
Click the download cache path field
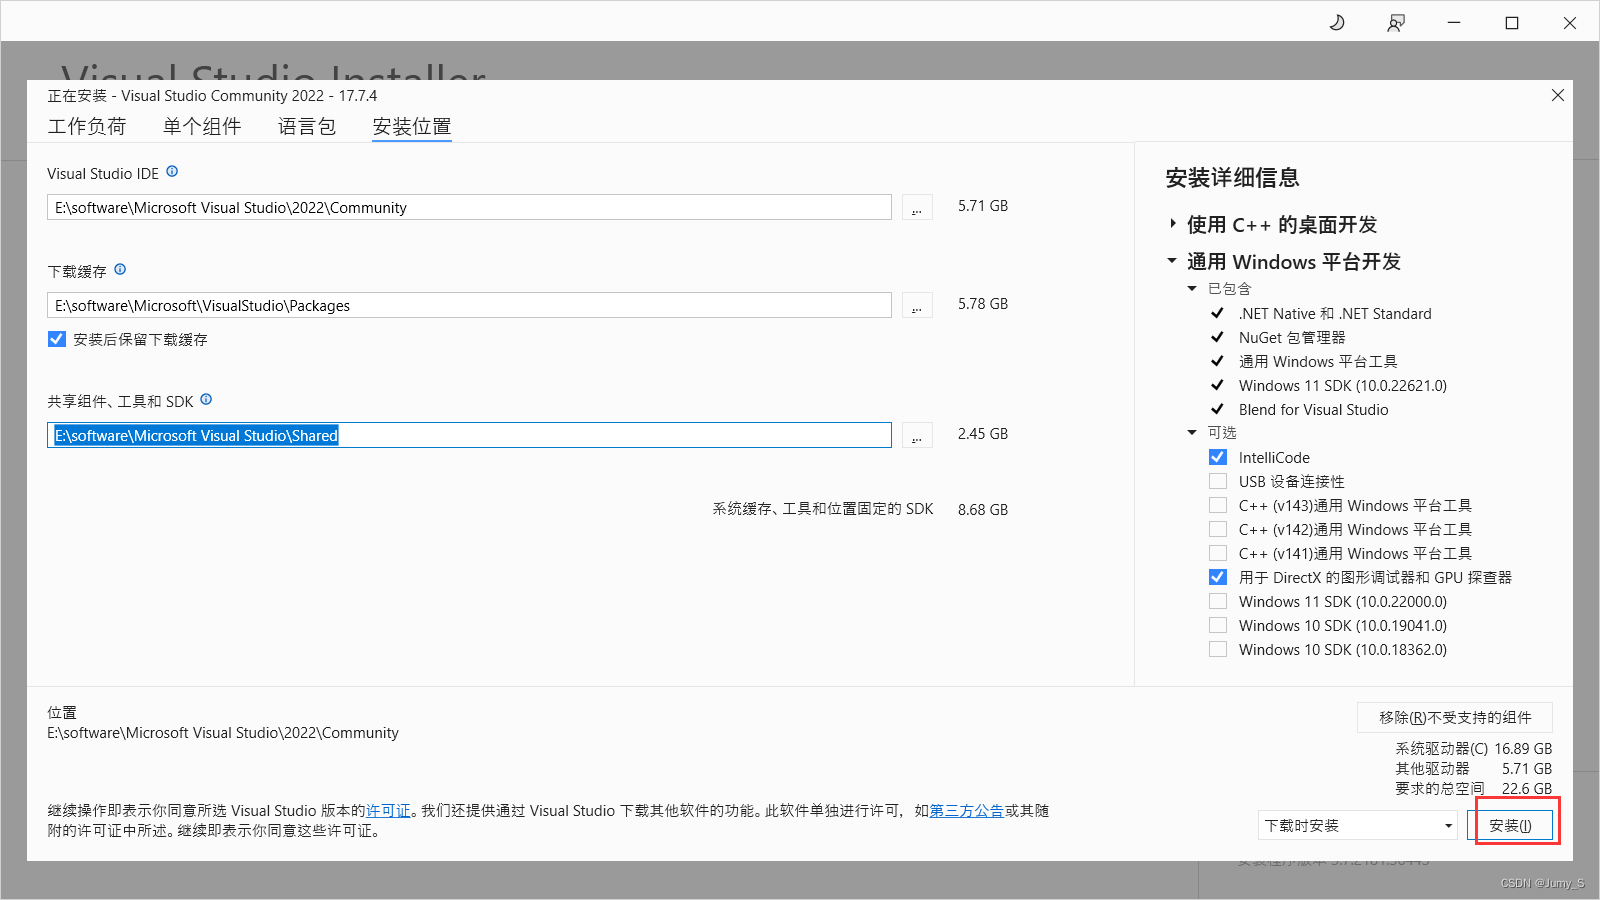tap(469, 305)
